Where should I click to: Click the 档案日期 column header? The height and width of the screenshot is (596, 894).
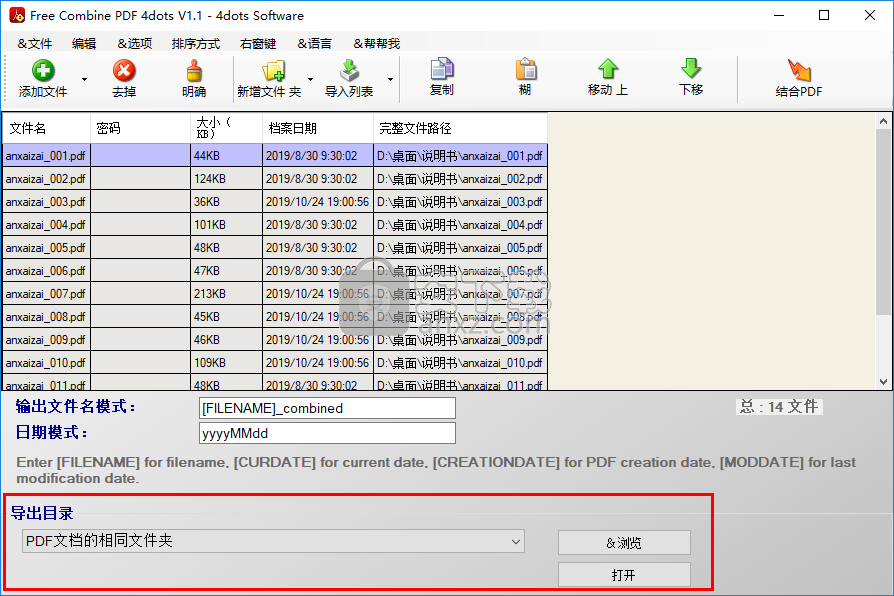pos(318,128)
